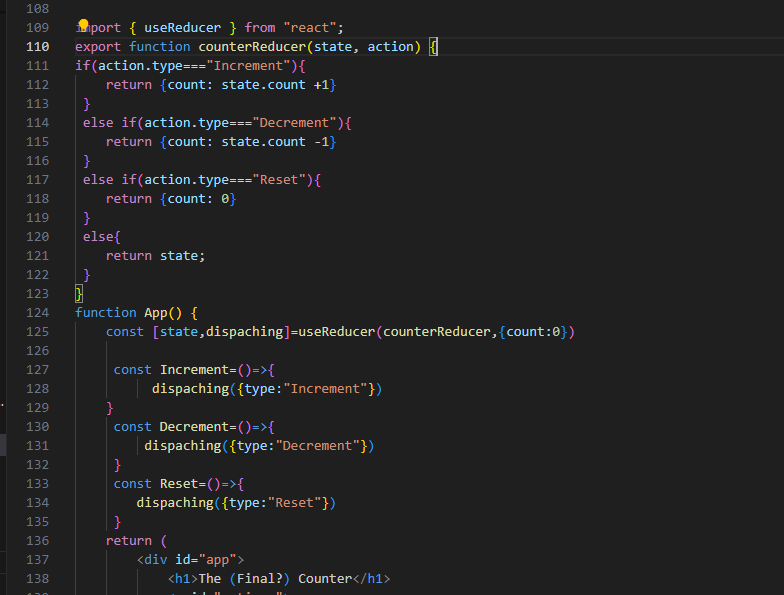784x595 pixels.
Task: Click the yellow lightbulb quick-fix icon
Action: (x=84, y=24)
